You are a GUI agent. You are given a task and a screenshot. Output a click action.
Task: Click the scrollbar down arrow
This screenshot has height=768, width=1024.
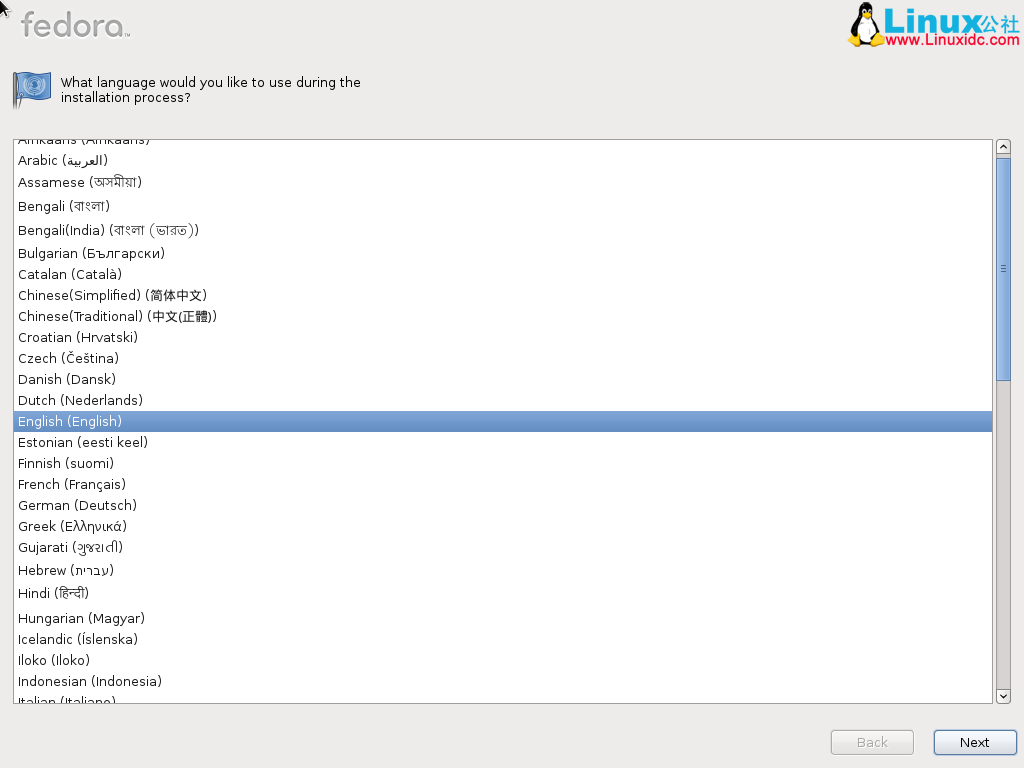point(1004,696)
